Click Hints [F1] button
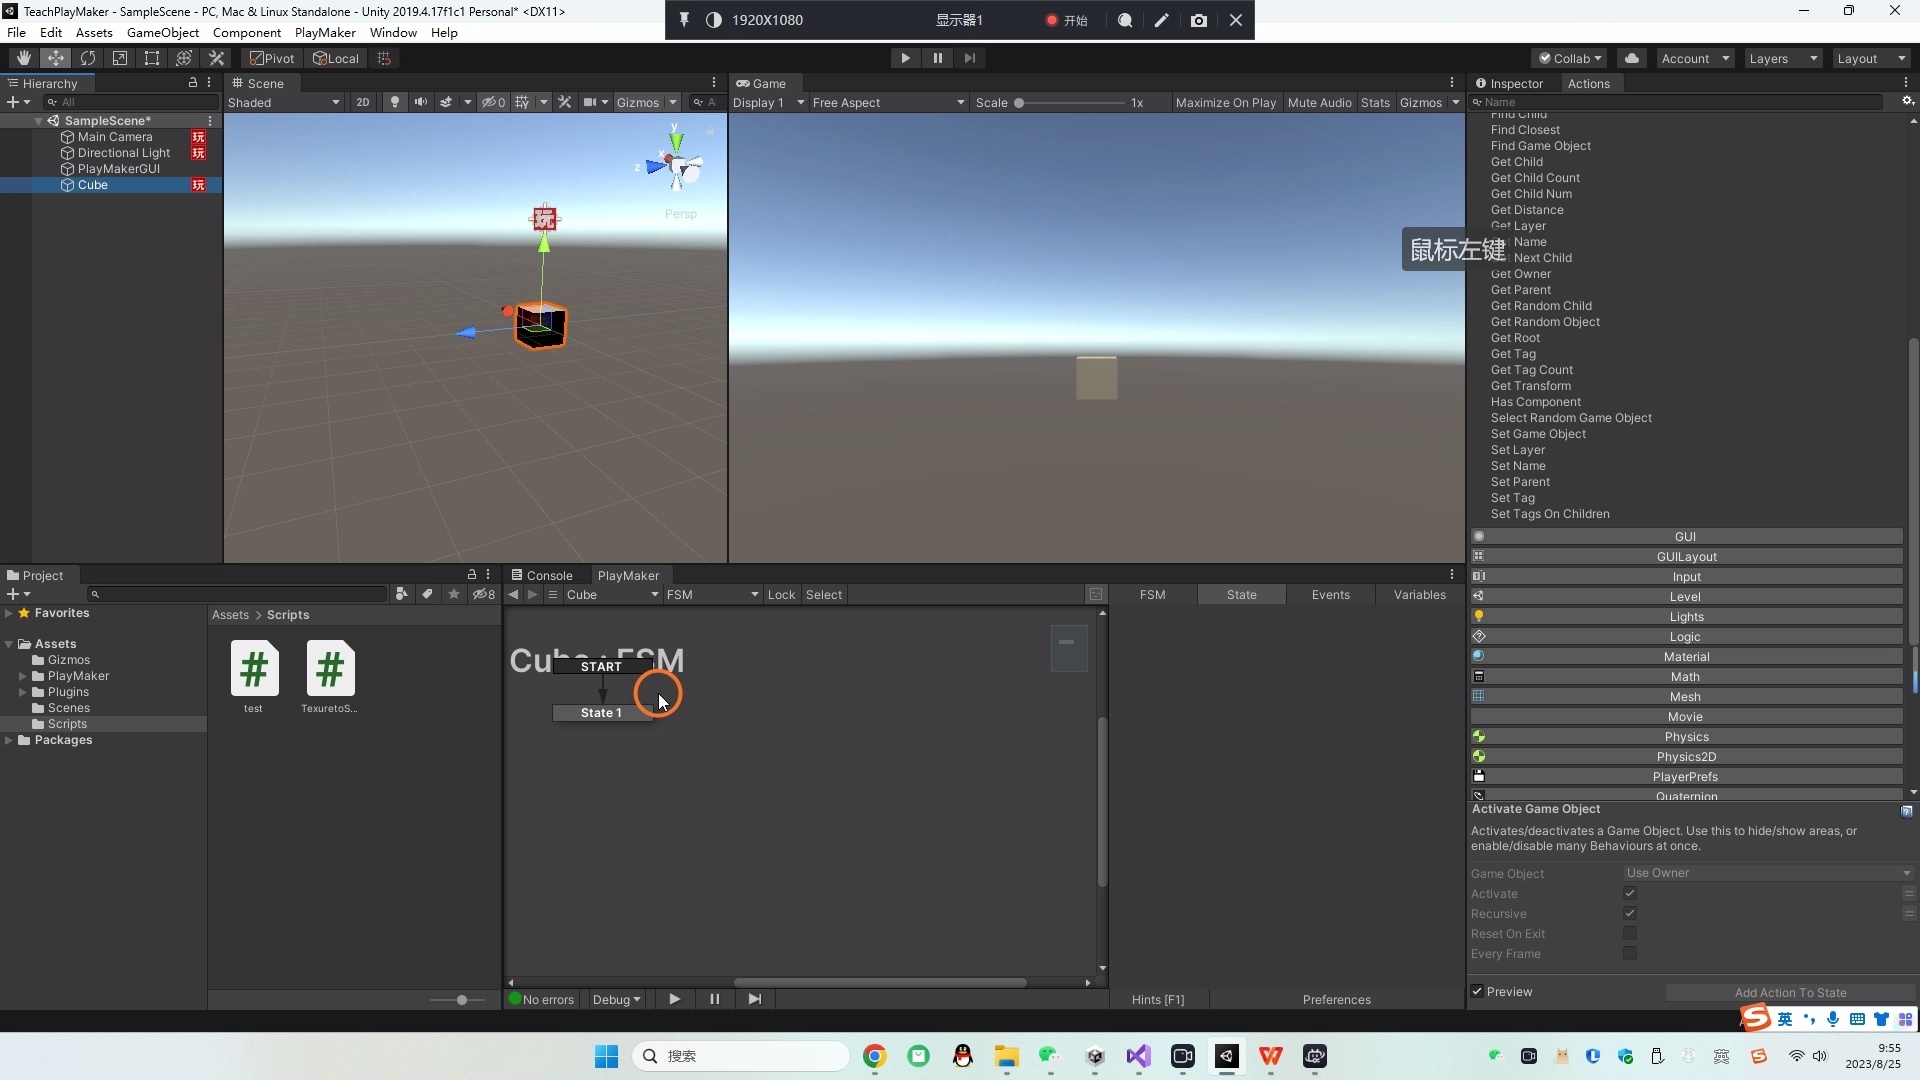 (1157, 999)
